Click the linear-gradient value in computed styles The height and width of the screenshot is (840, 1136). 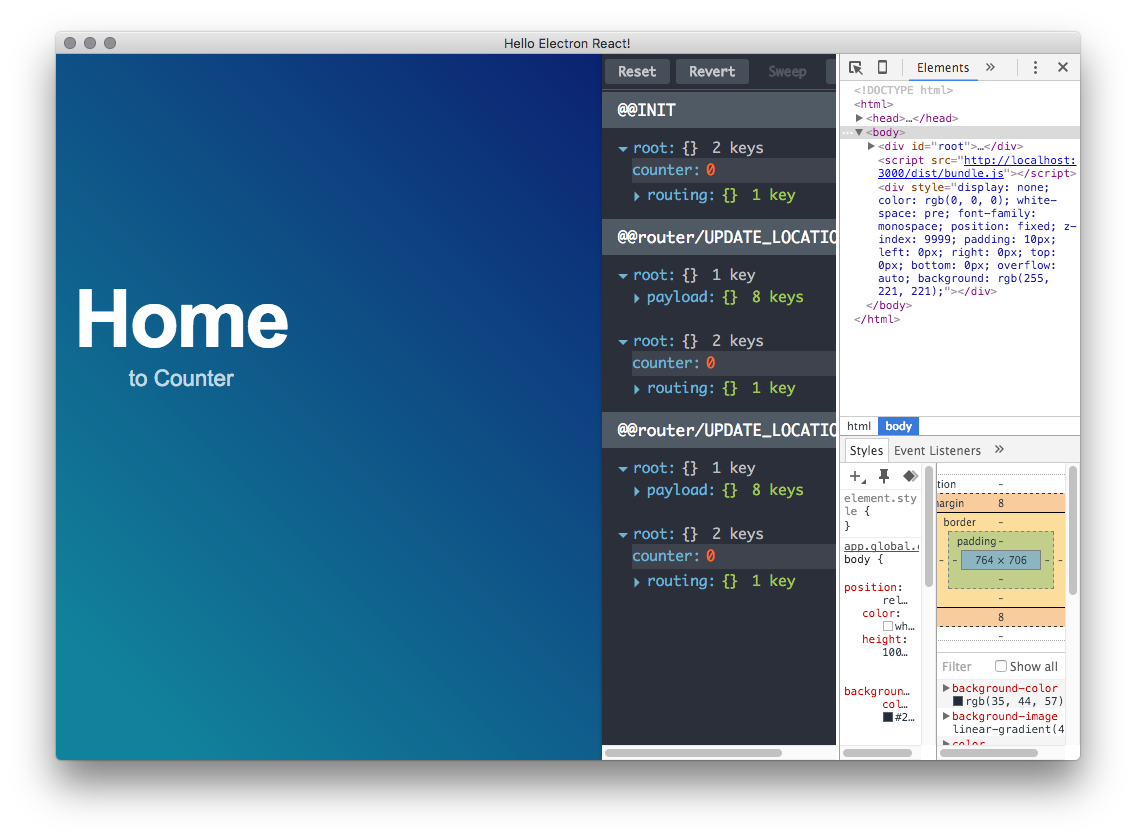(1008, 730)
